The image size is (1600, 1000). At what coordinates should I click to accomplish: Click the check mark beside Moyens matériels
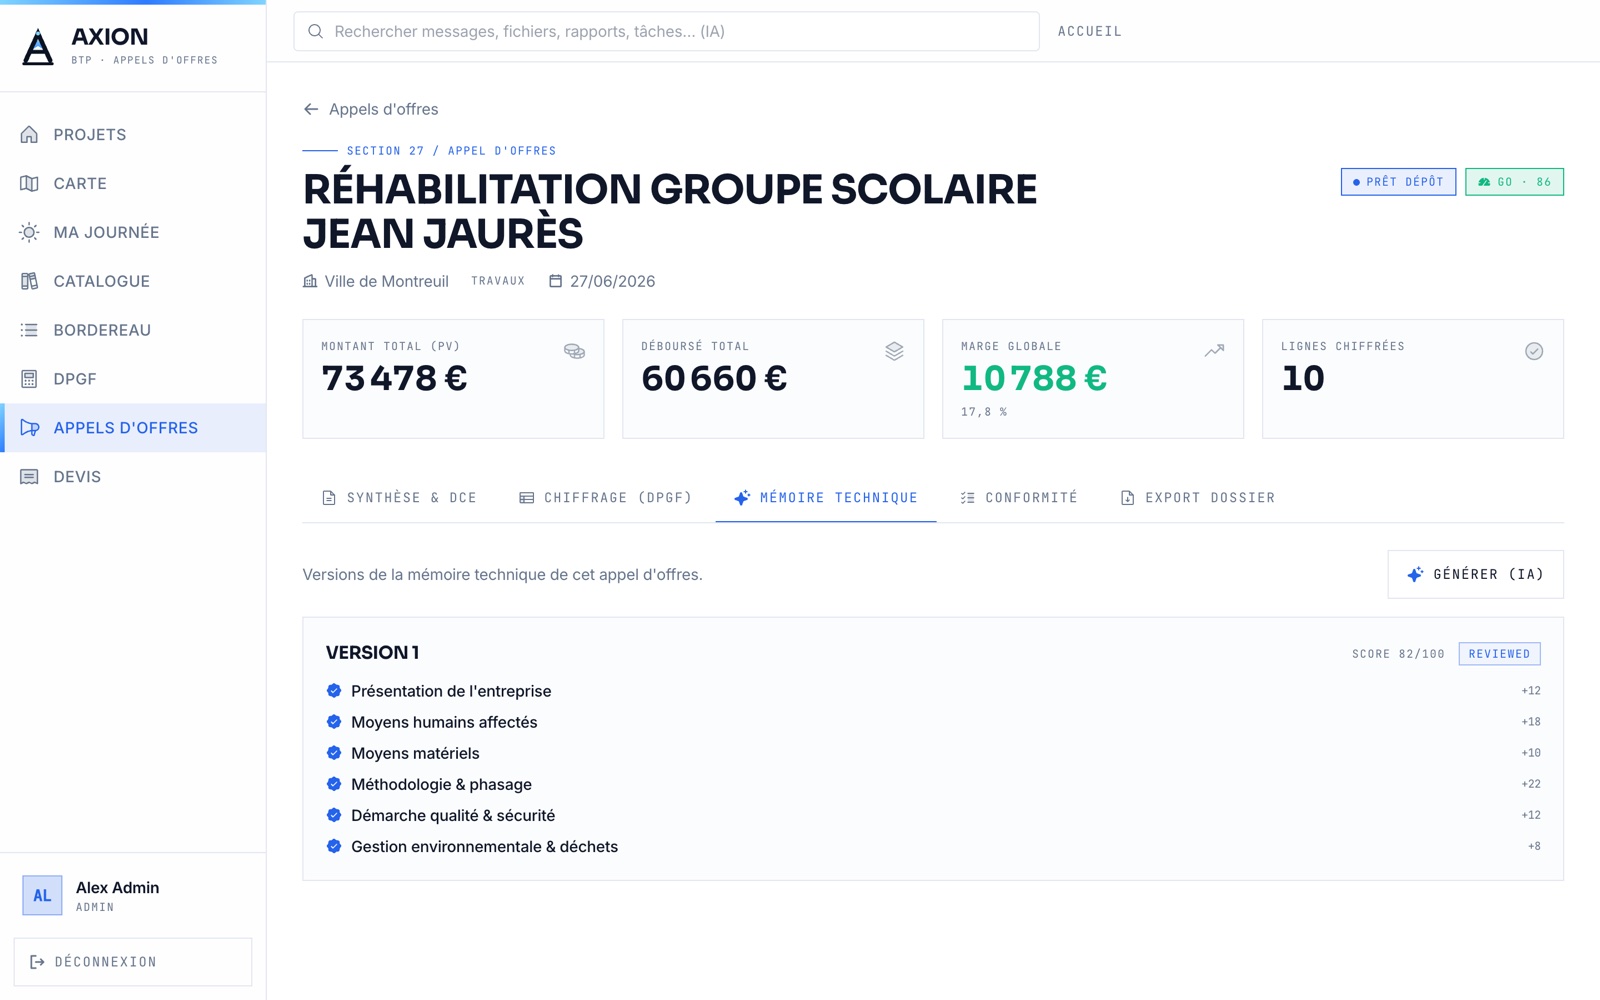[334, 753]
